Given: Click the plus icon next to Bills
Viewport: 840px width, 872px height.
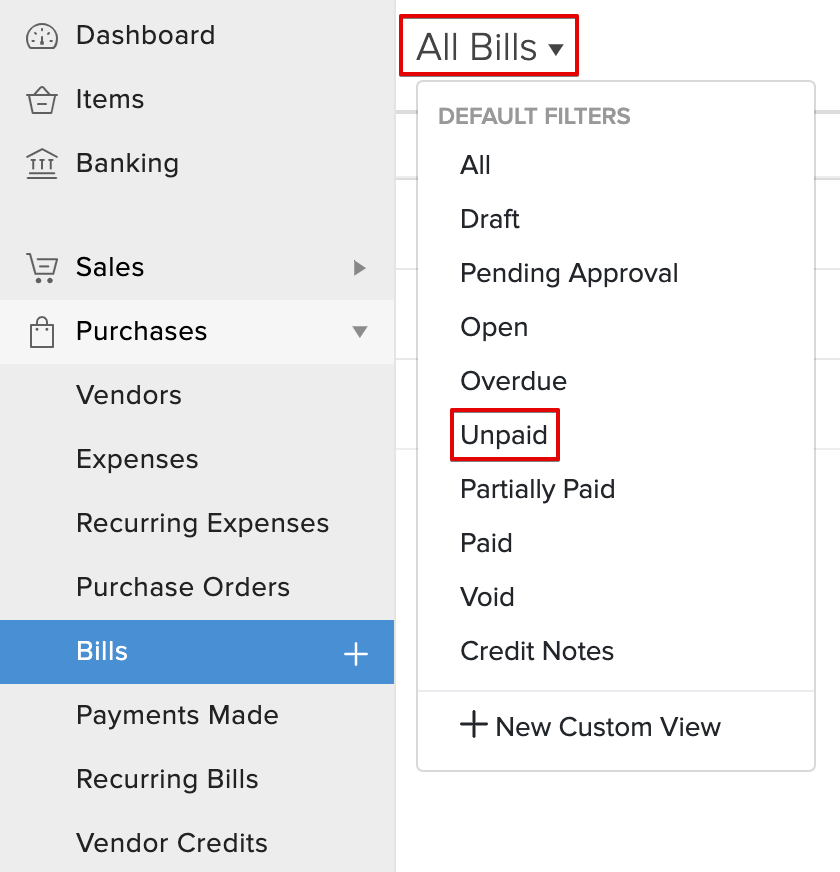Looking at the screenshot, I should coord(355,652).
